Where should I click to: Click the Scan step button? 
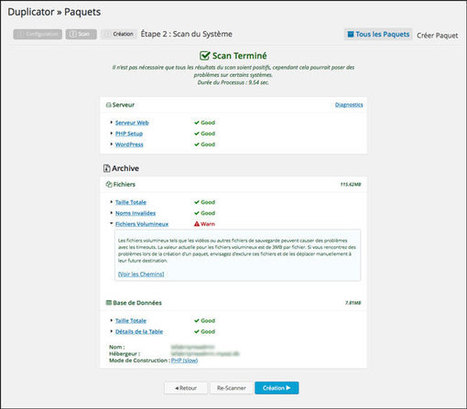point(81,34)
